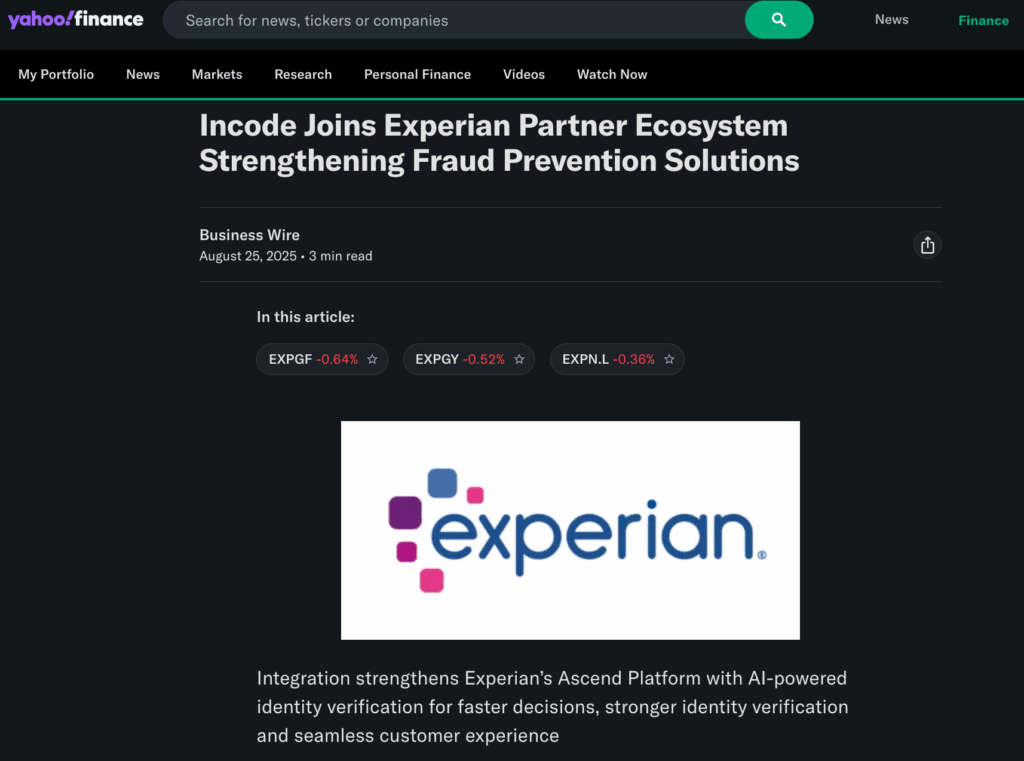1024x761 pixels.
Task: Select News in the navigation bar
Action: coord(142,74)
